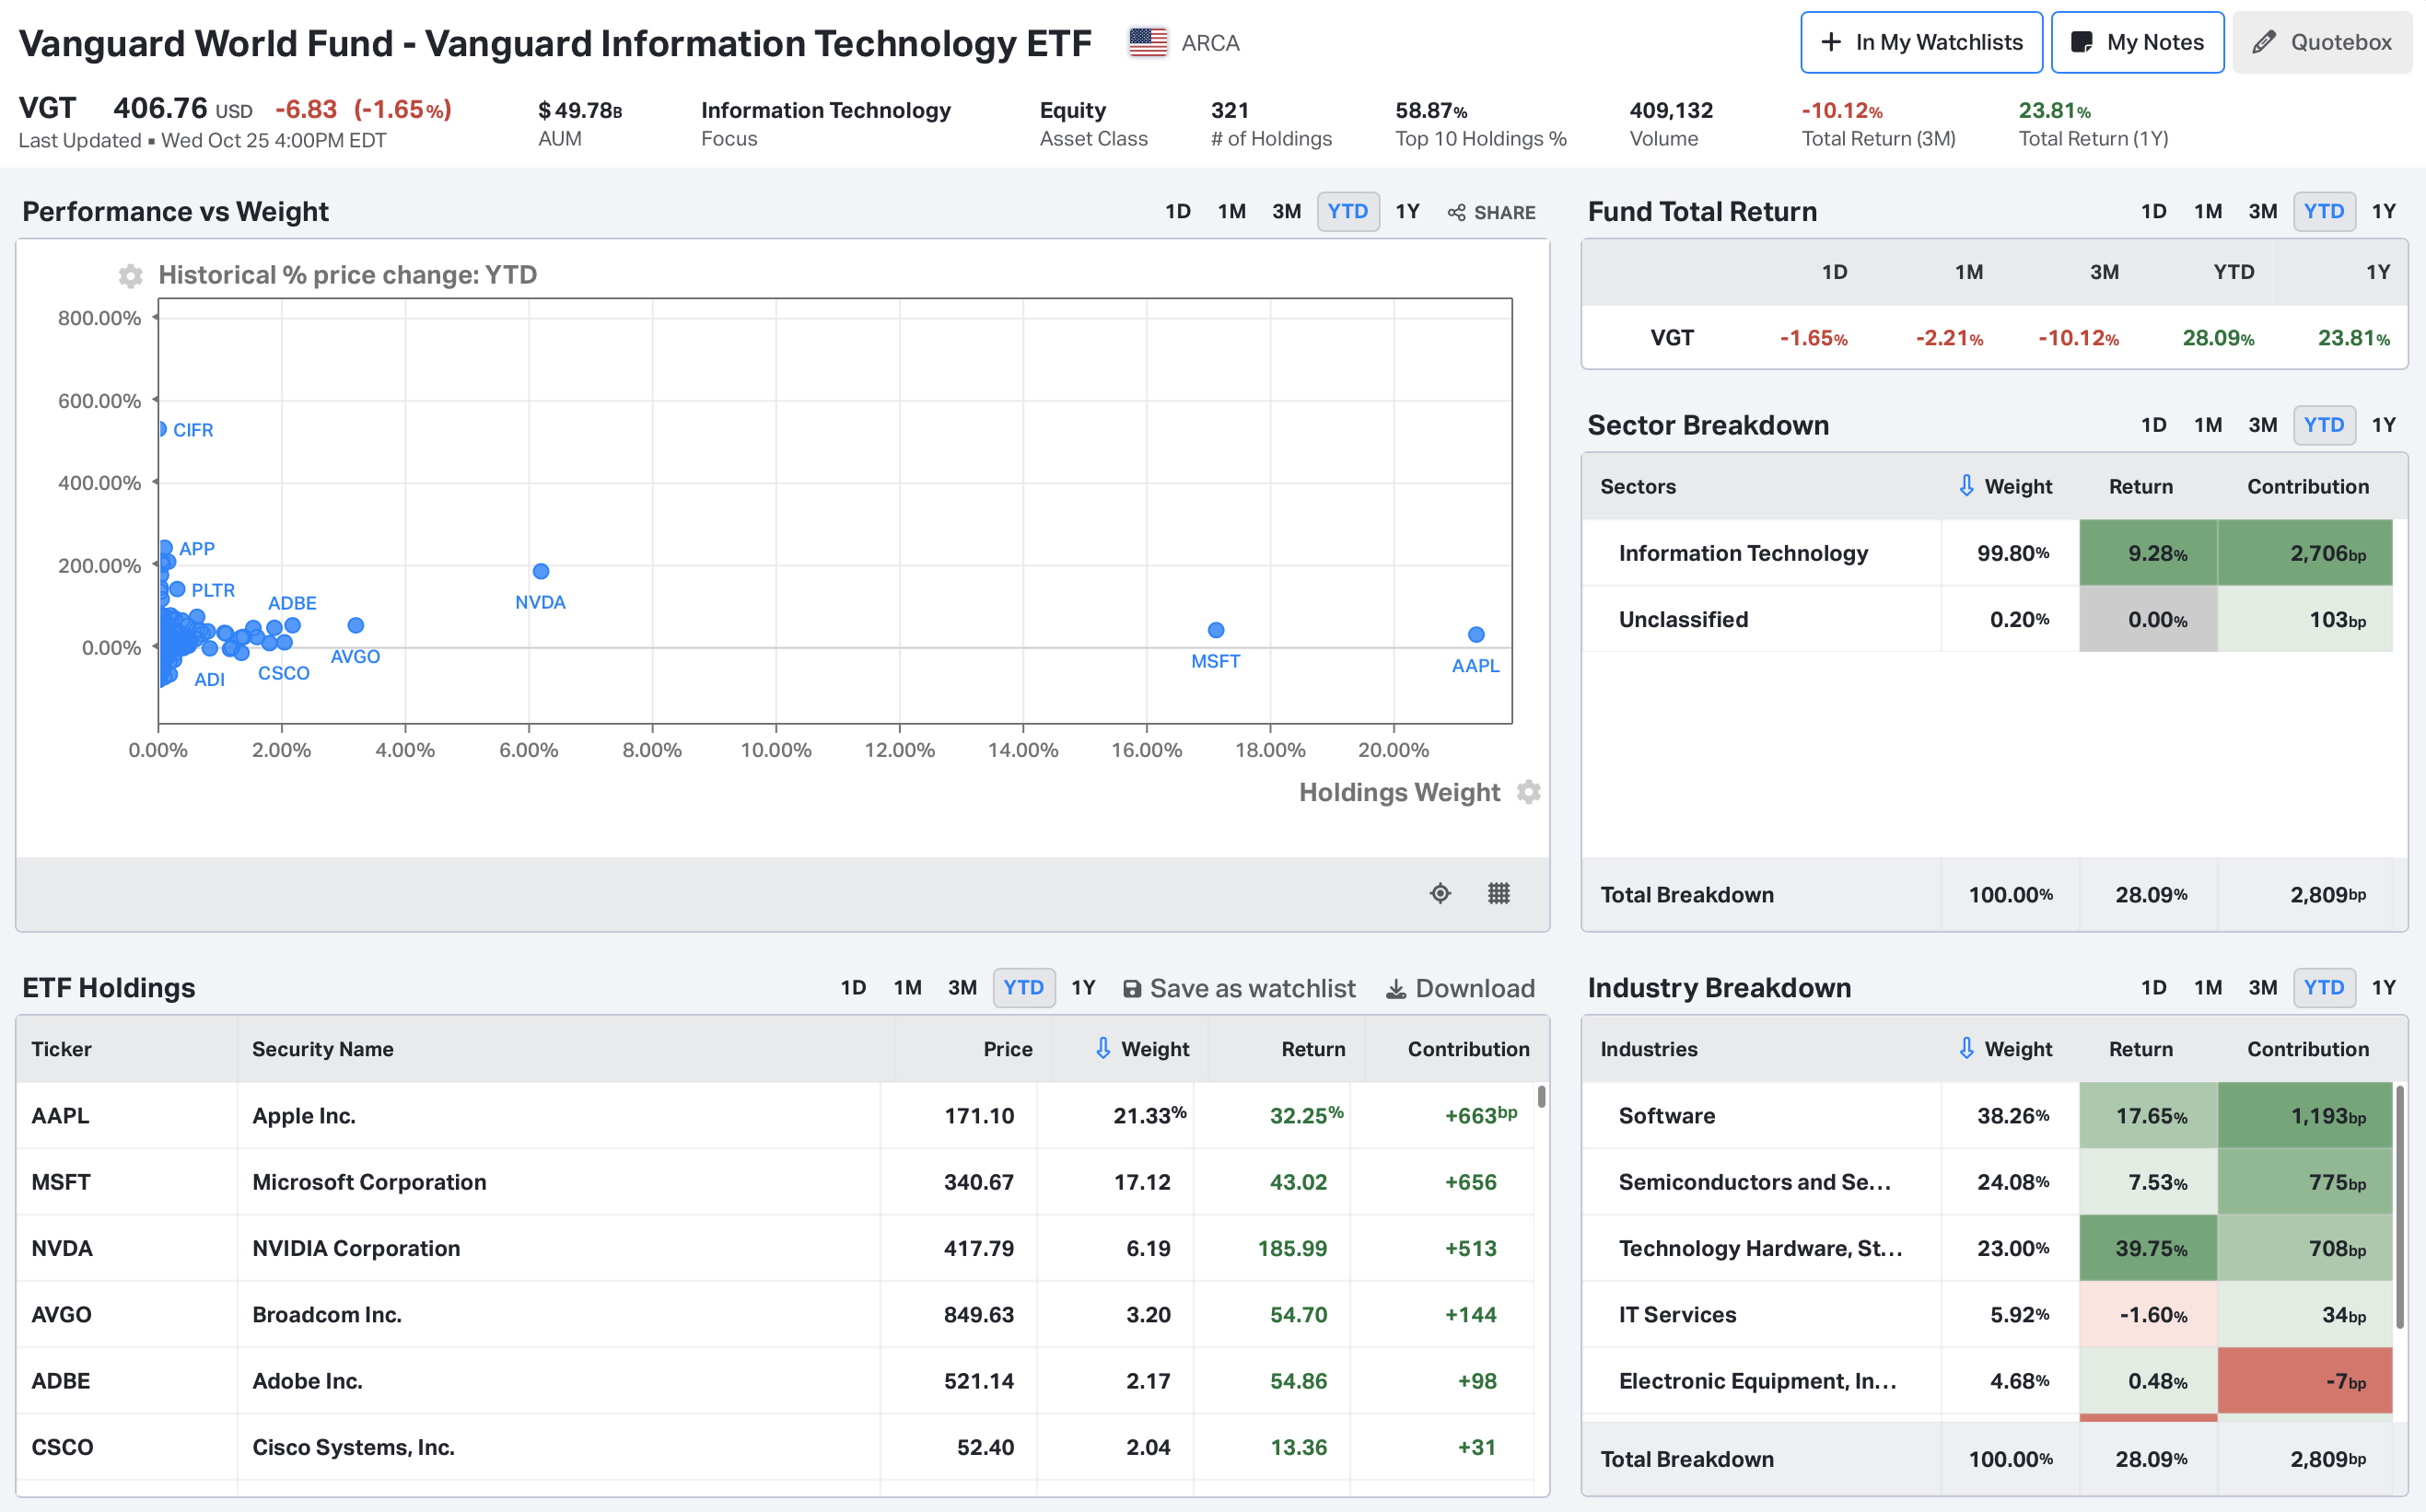Click the Software 17.65% return heat cell
Image resolution: width=2426 pixels, height=1512 pixels.
[x=2148, y=1116]
